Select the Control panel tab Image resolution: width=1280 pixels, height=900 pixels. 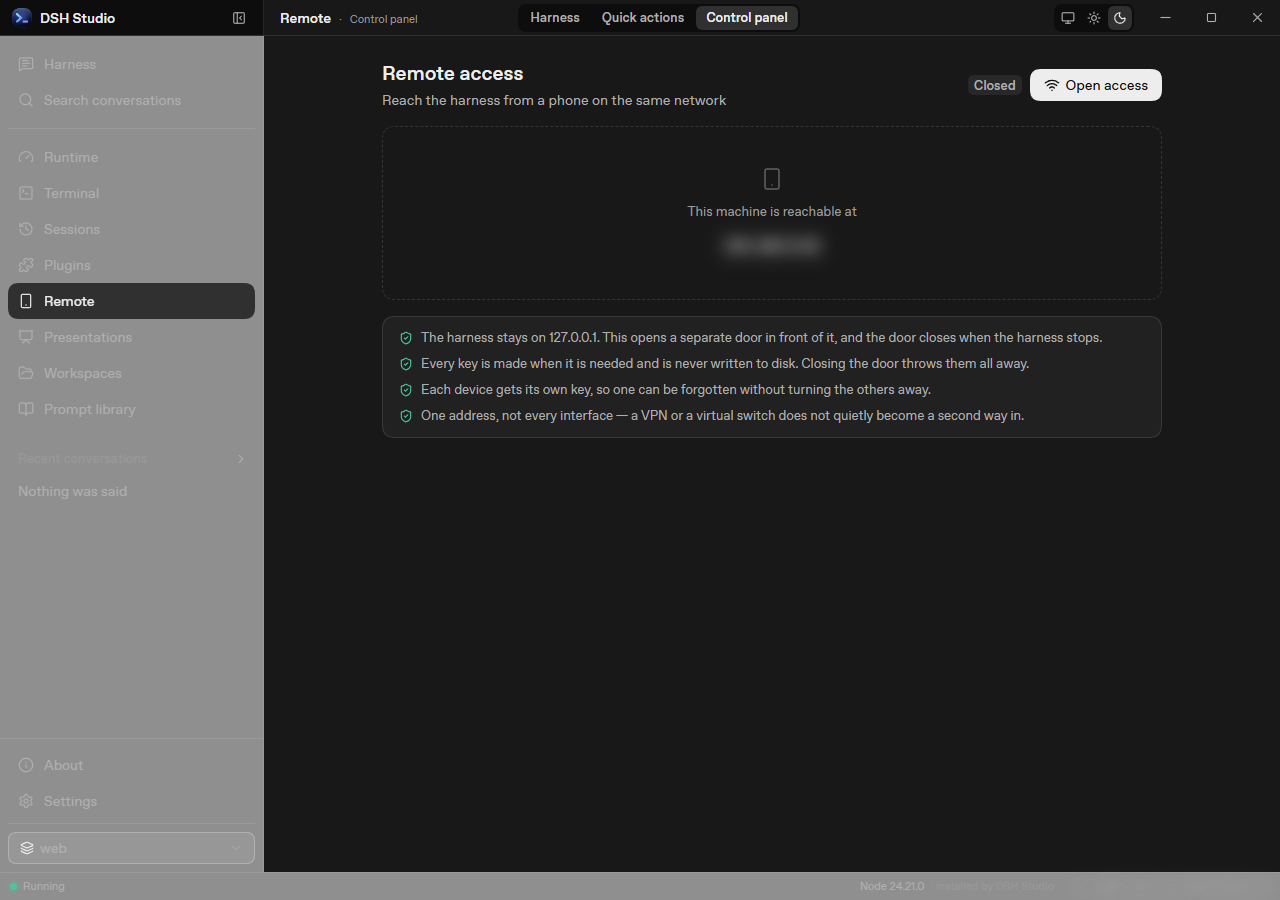point(747,18)
